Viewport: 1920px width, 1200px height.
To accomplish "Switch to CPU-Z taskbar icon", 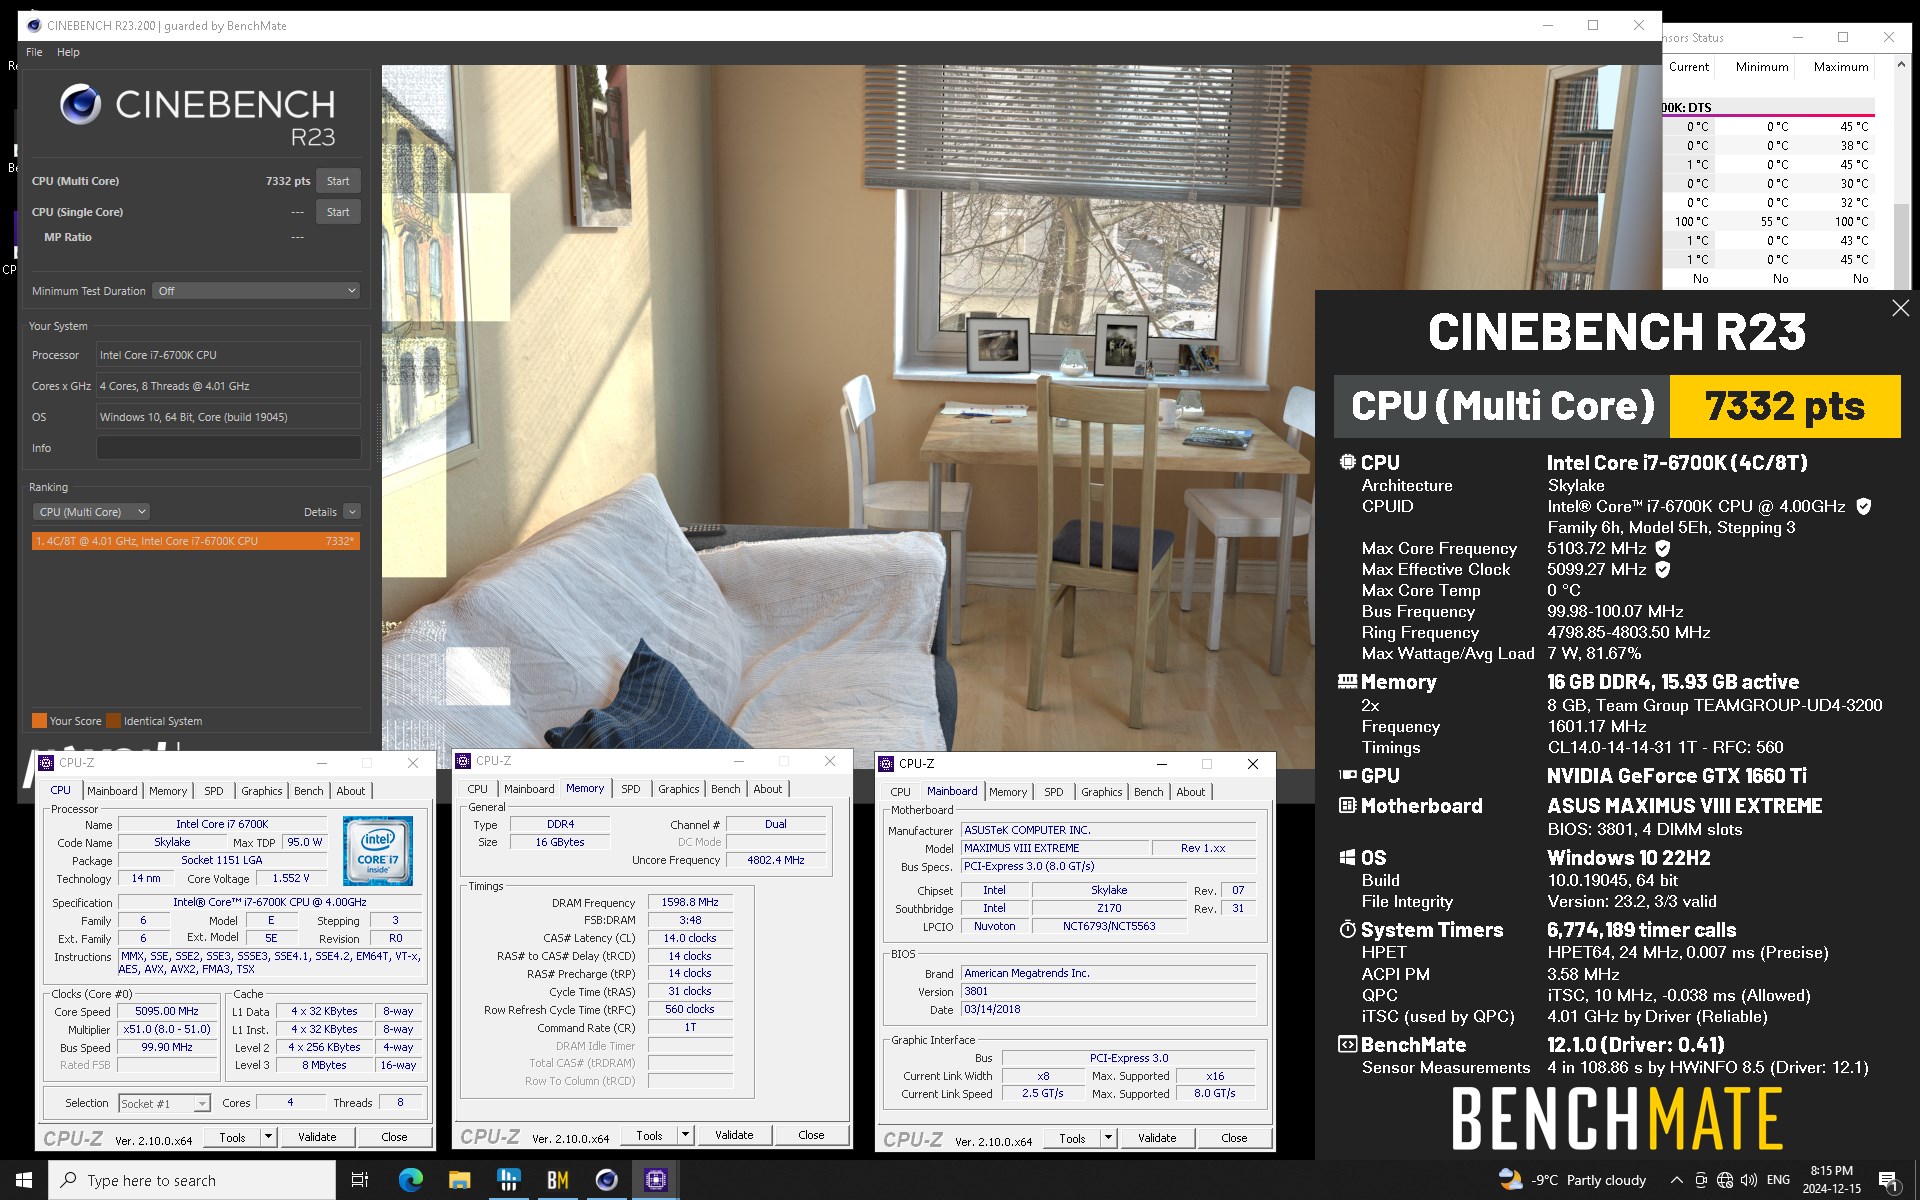I will pyautogui.click(x=655, y=1180).
